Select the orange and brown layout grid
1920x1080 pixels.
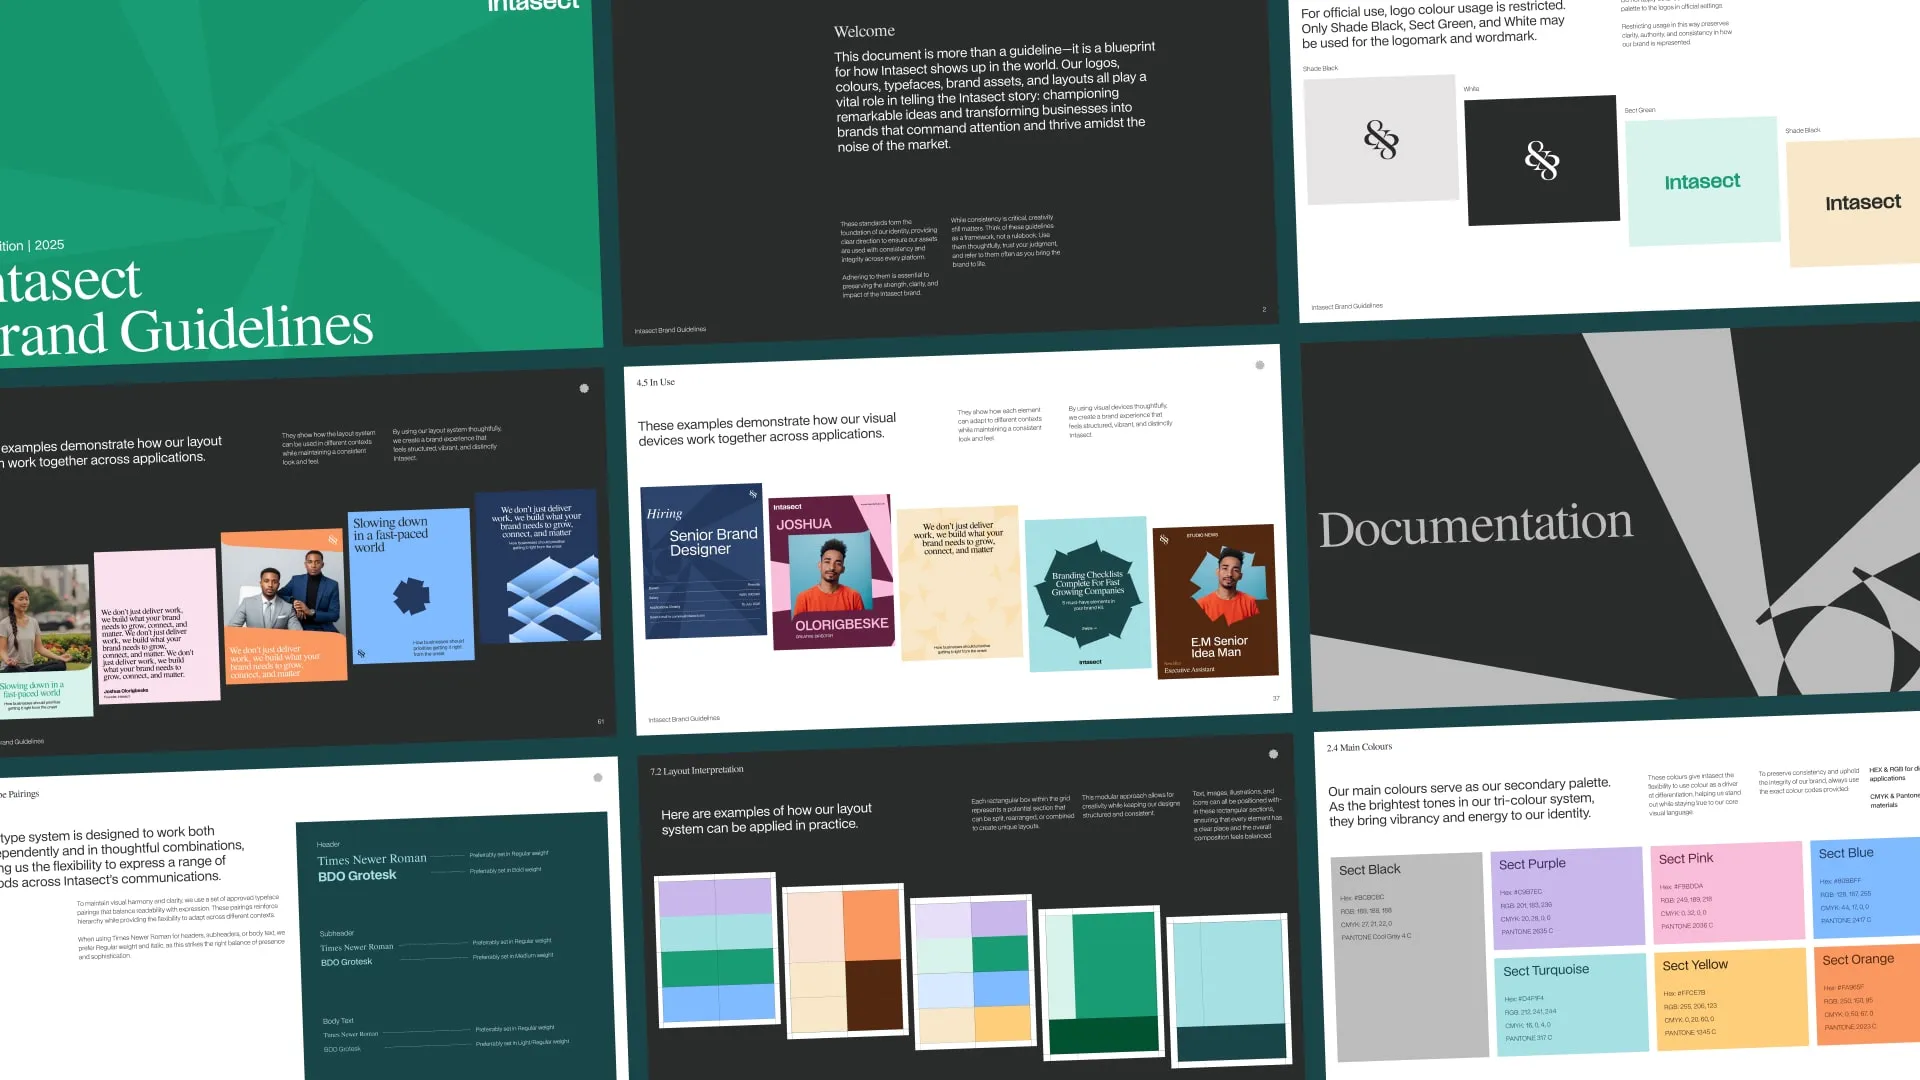click(x=844, y=961)
